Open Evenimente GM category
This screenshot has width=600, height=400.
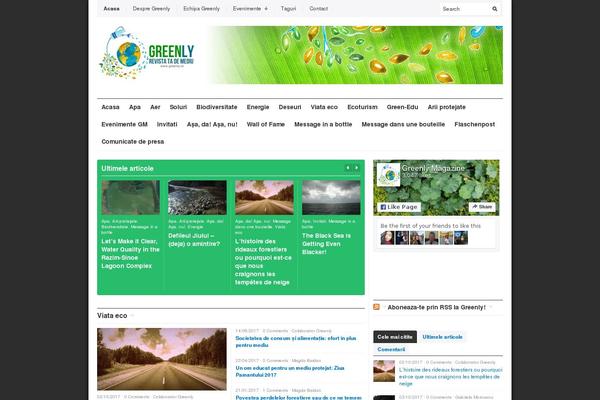(x=124, y=124)
